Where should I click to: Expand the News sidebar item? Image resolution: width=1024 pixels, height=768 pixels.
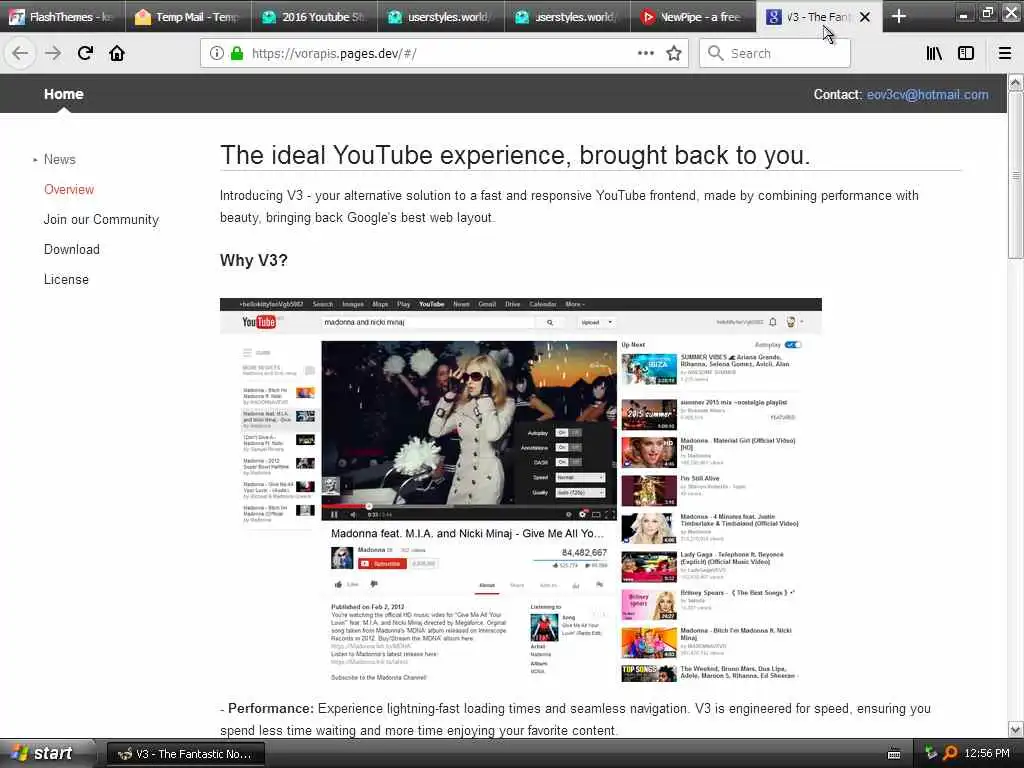click(x=59, y=159)
